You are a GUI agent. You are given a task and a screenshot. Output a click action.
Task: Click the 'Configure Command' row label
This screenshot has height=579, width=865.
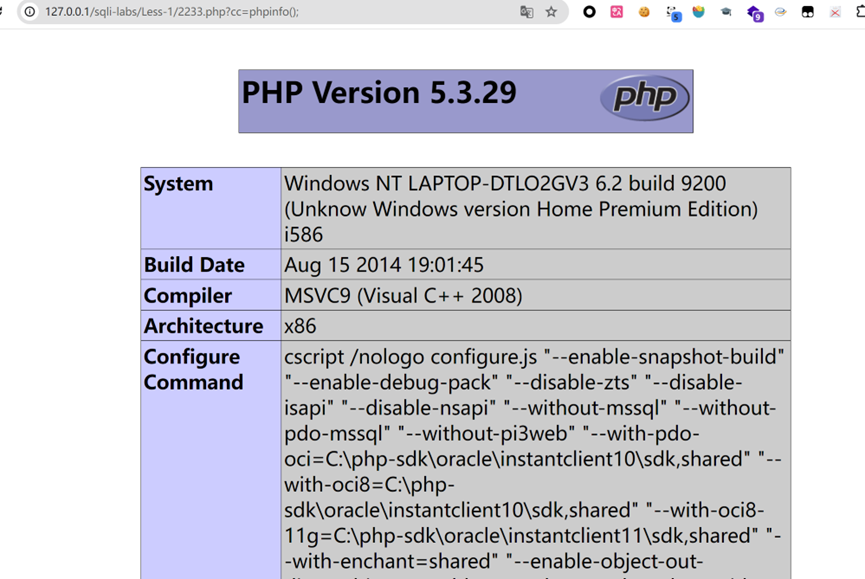coord(194,369)
